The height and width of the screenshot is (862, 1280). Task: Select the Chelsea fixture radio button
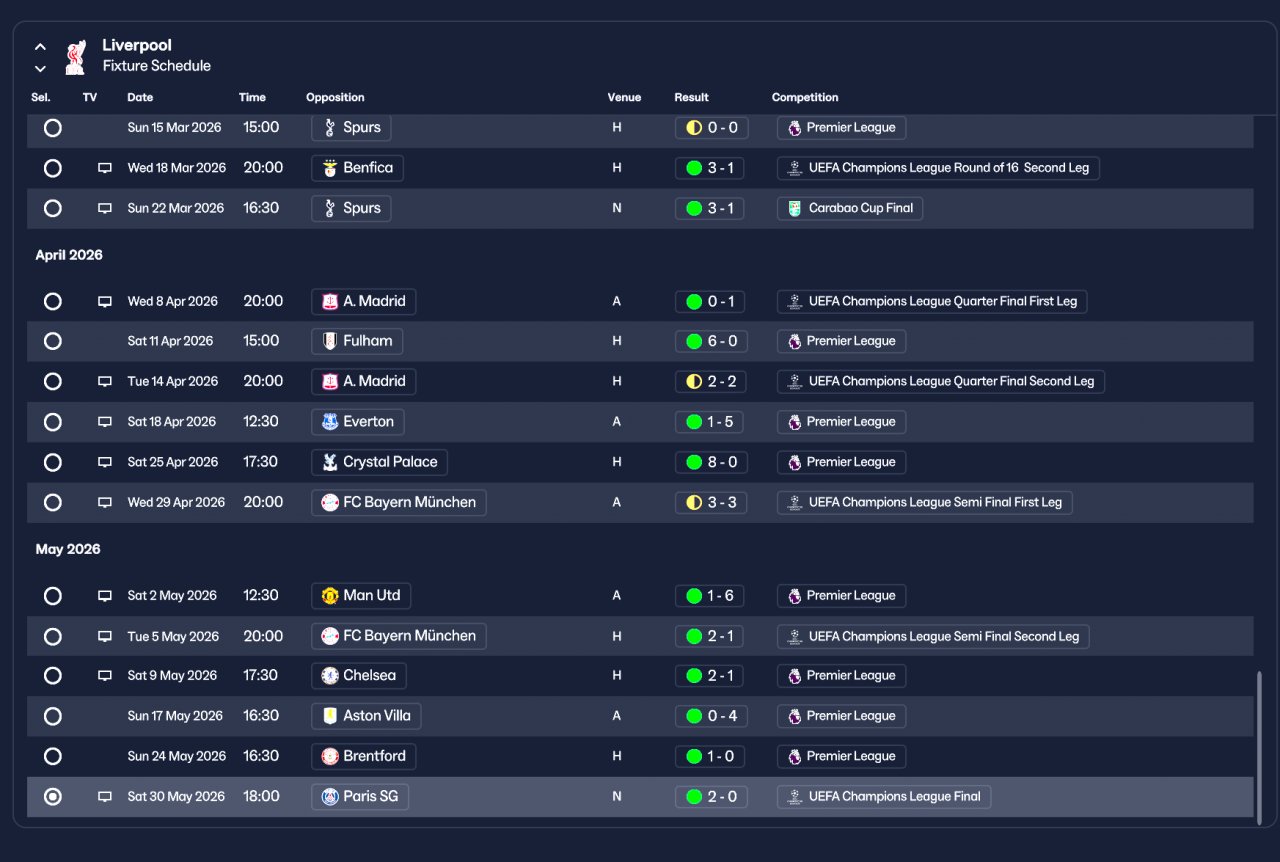coord(53,676)
